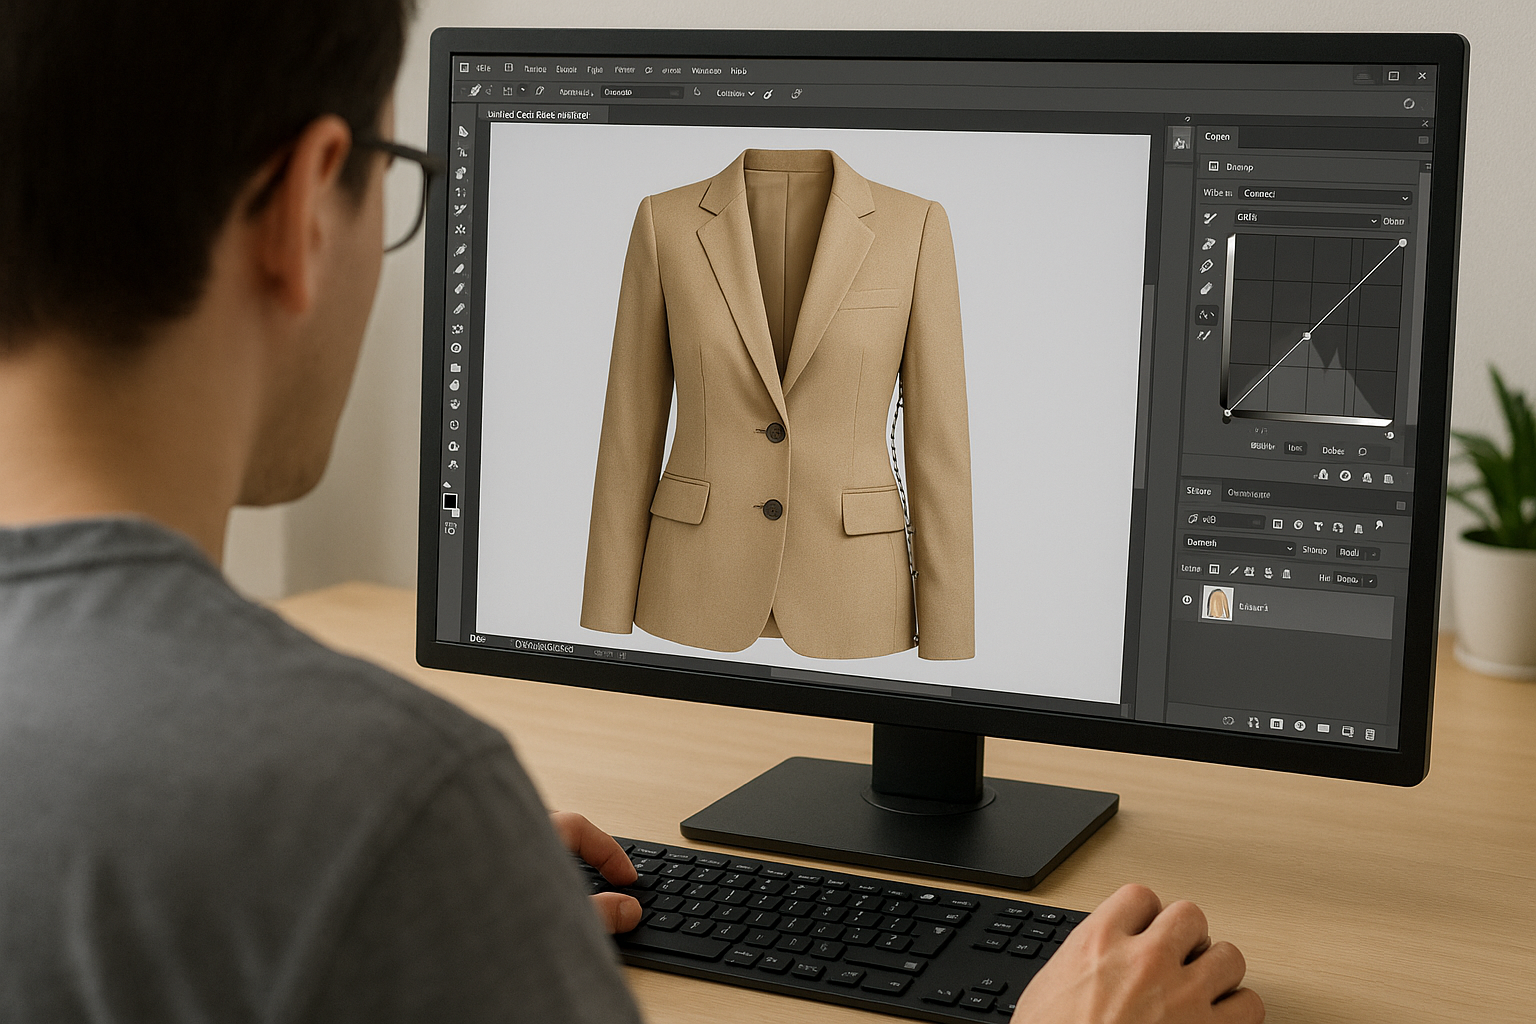Select the gray point eyedropper in curves
The height and width of the screenshot is (1024, 1536).
click(1207, 266)
